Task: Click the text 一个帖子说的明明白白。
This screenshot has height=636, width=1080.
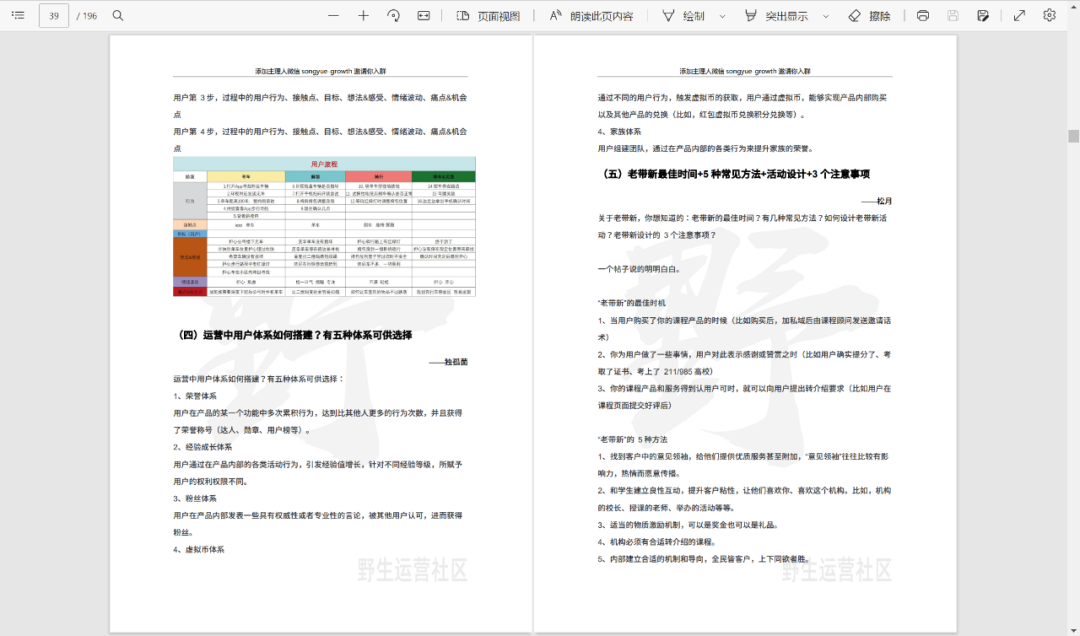Action: (x=640, y=269)
